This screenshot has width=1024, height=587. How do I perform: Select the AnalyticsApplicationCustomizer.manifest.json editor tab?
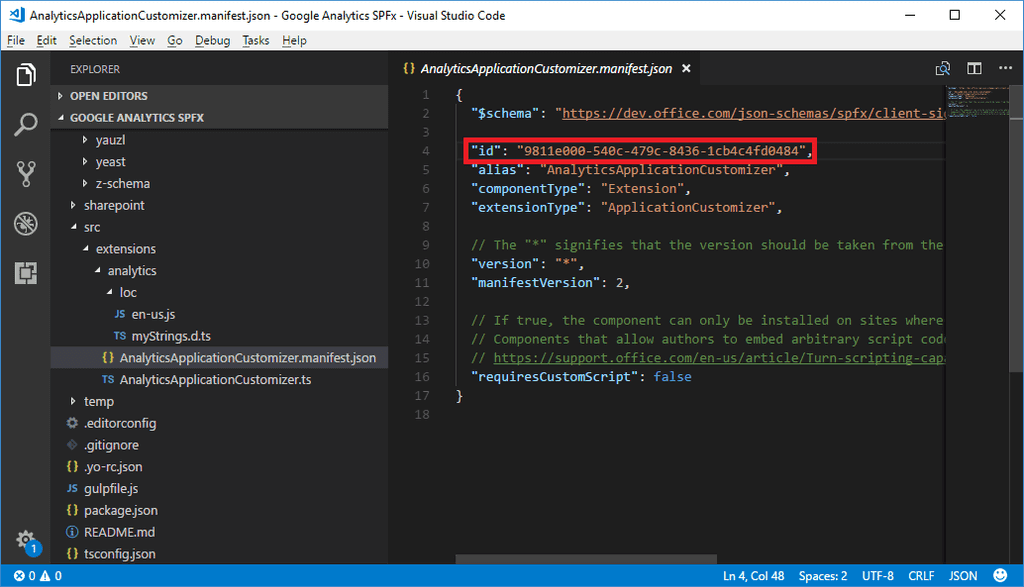[x=546, y=69]
